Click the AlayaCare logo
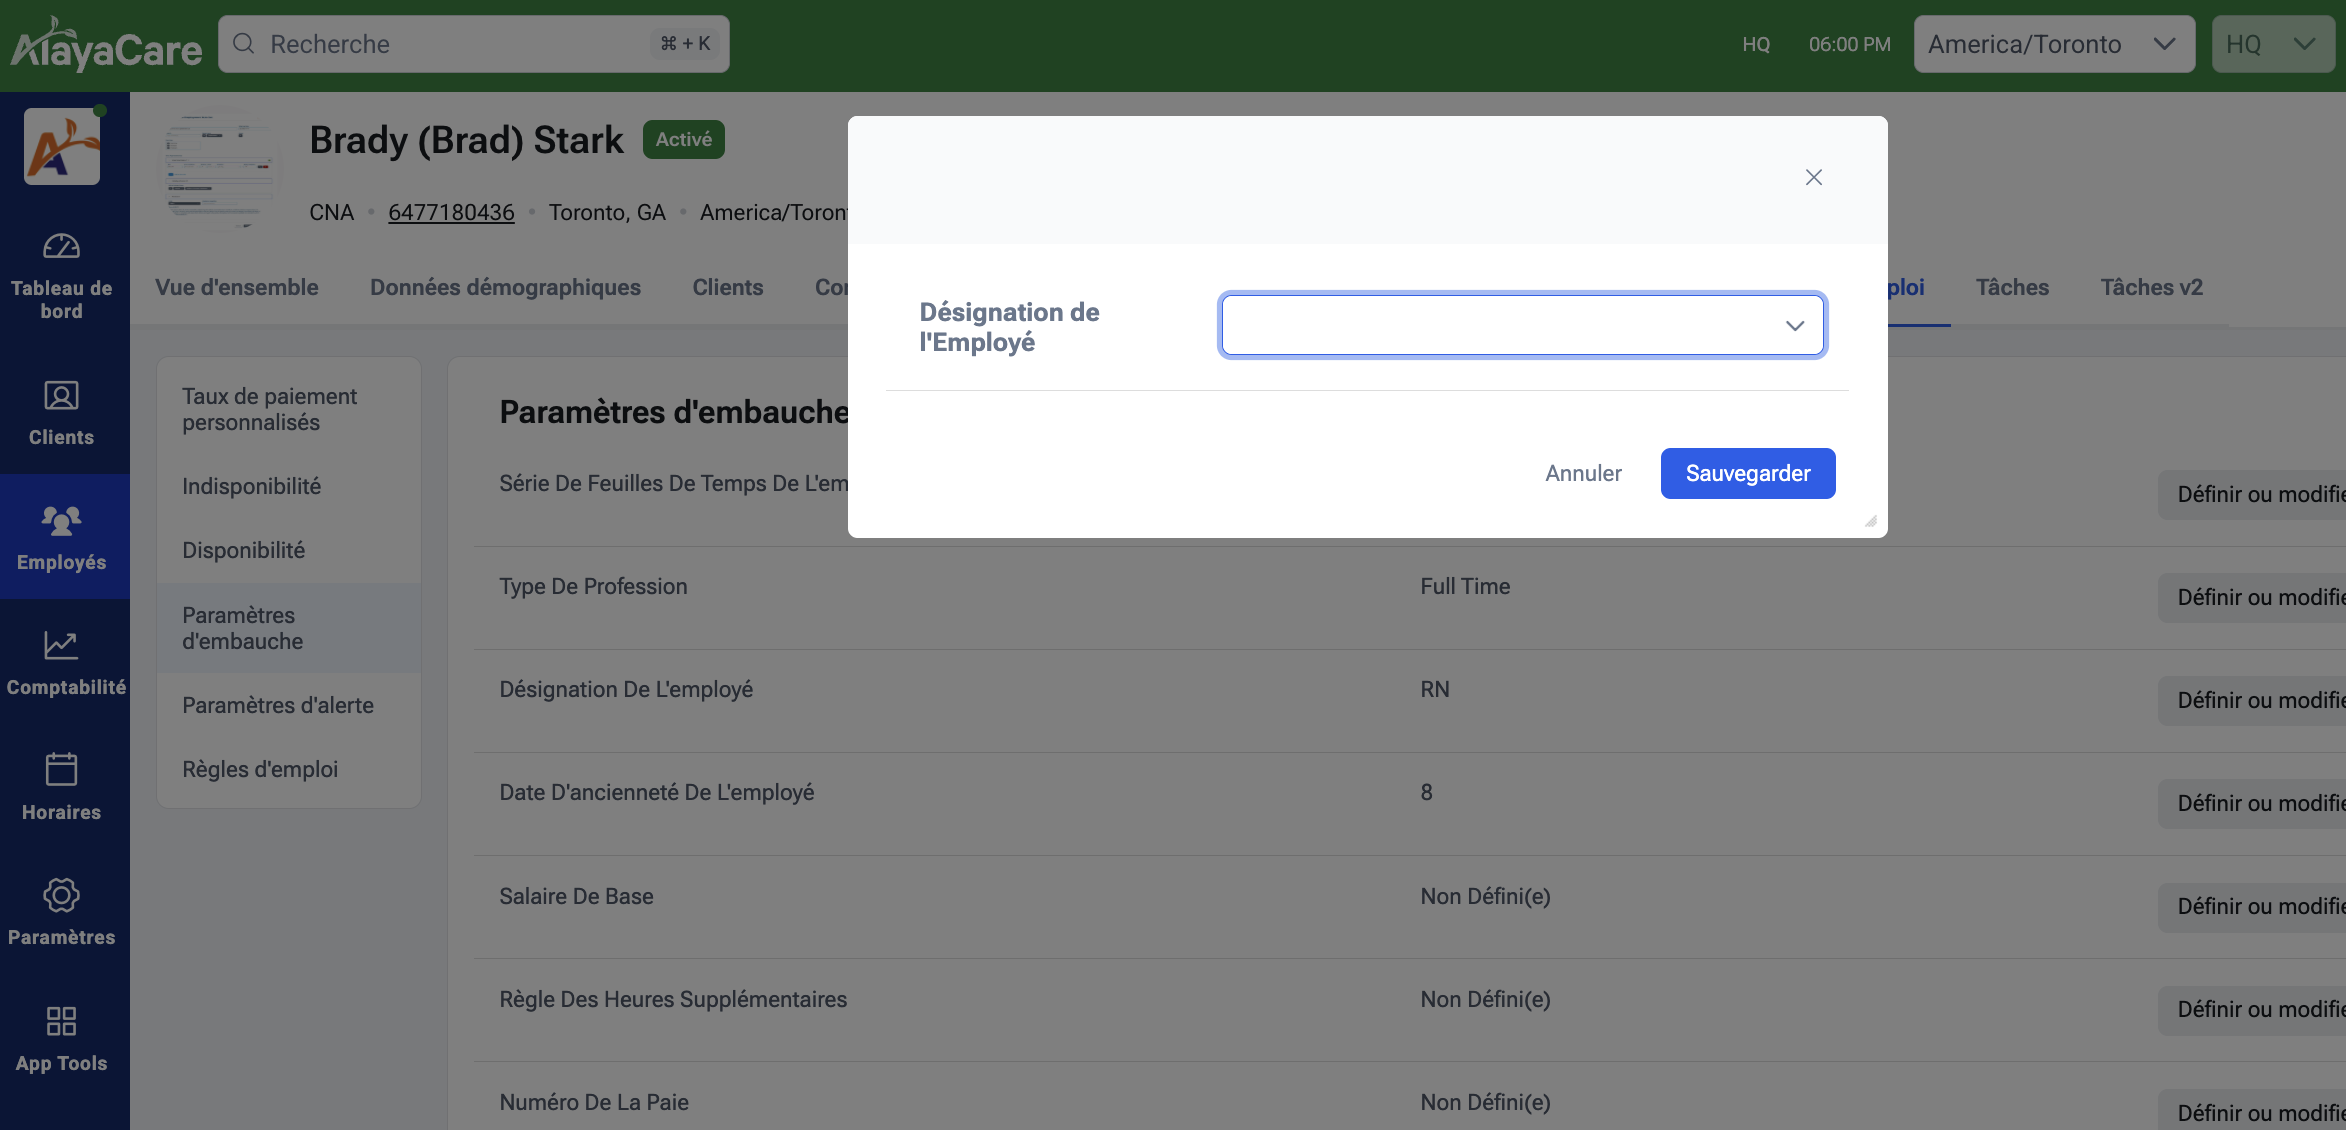Screen dimensions: 2346x1130 (x=106, y=46)
